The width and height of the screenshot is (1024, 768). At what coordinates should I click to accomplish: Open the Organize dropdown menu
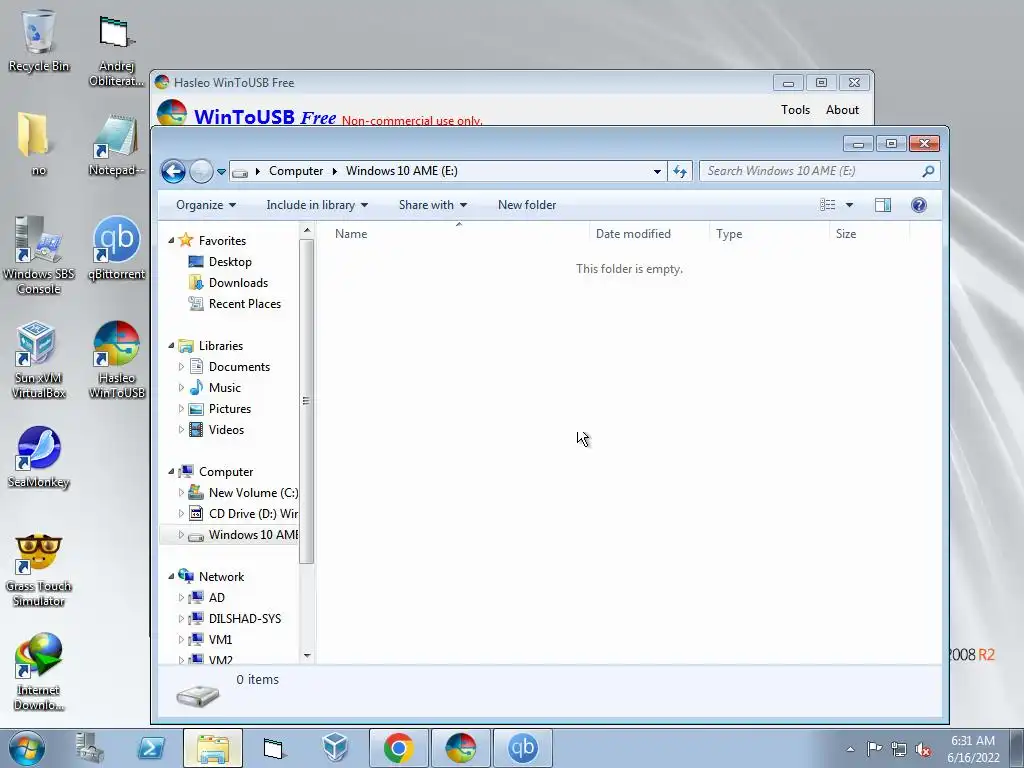point(206,205)
